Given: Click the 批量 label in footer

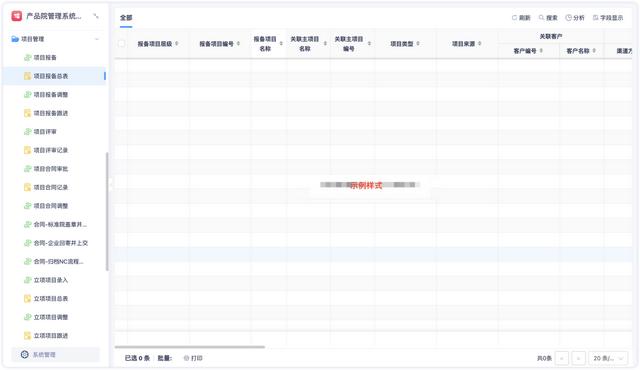Looking at the screenshot, I should (165, 358).
